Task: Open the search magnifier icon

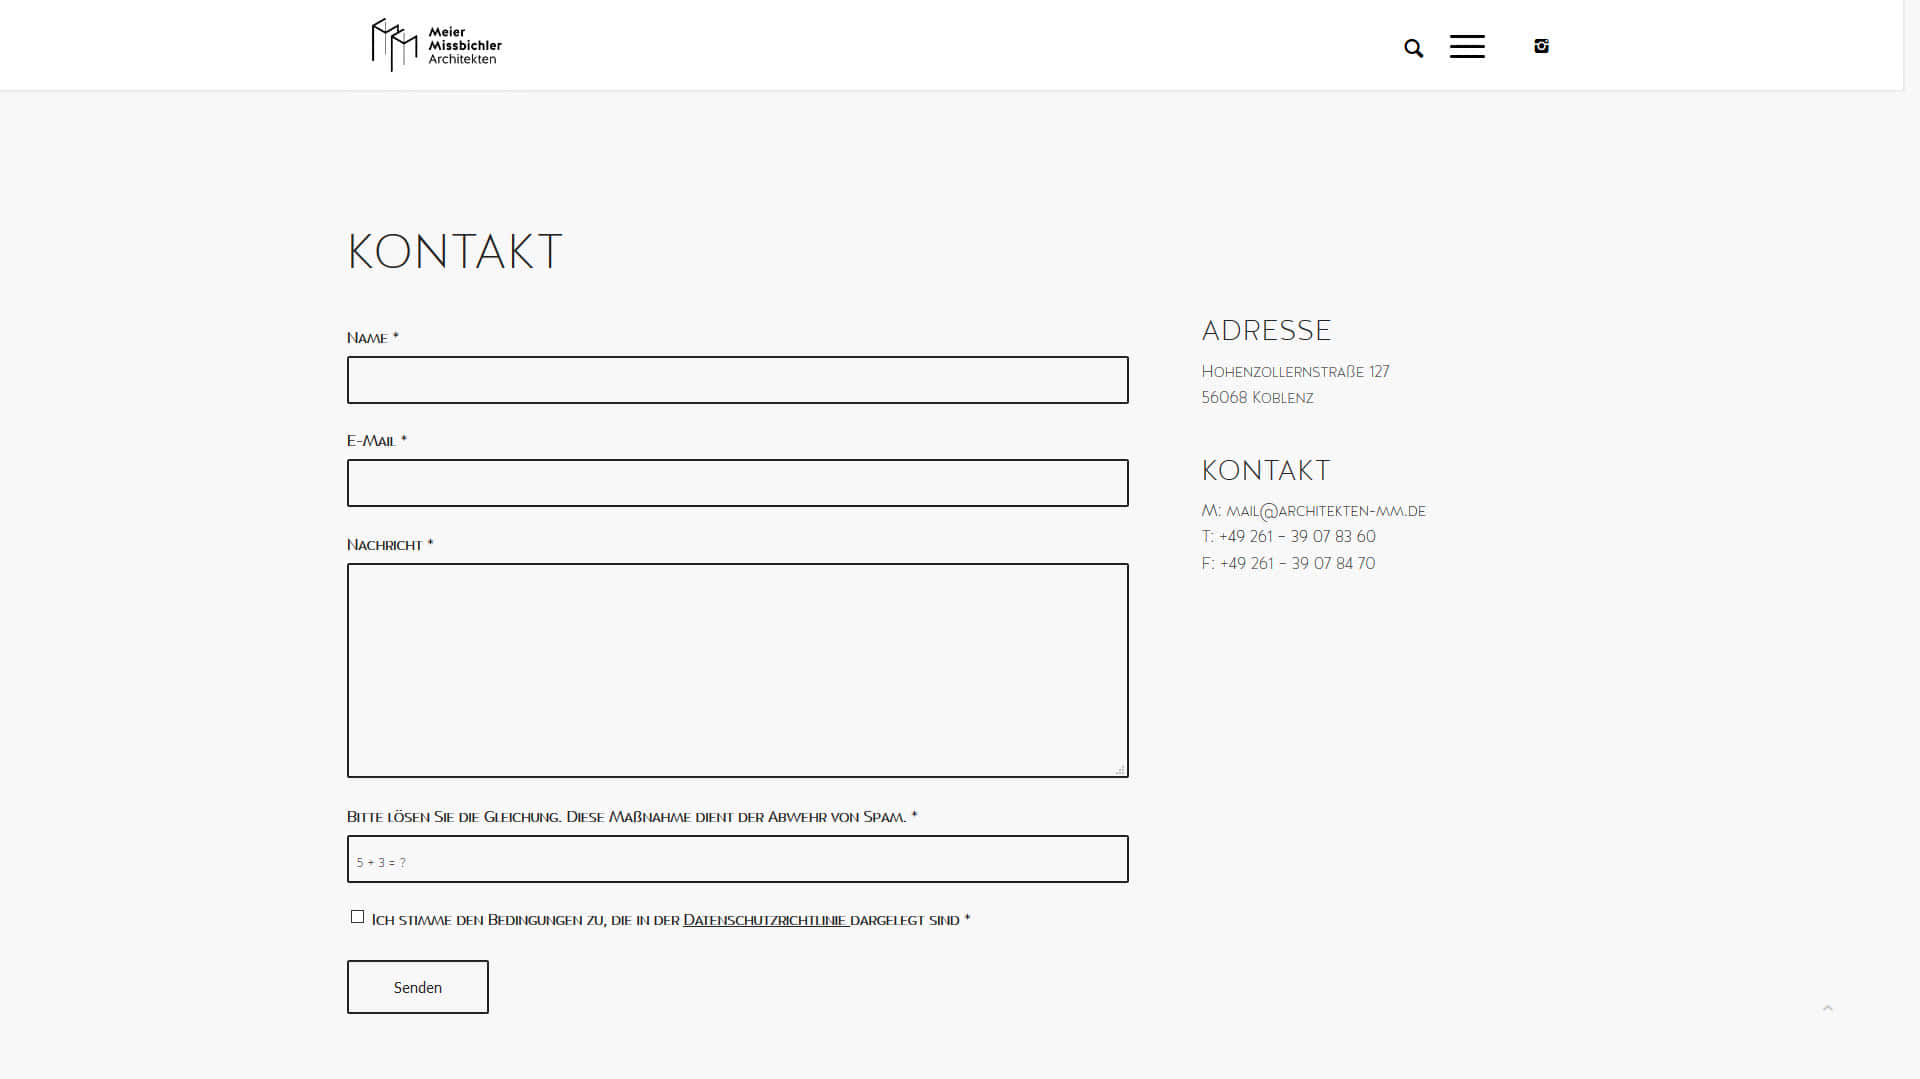Action: click(1413, 48)
